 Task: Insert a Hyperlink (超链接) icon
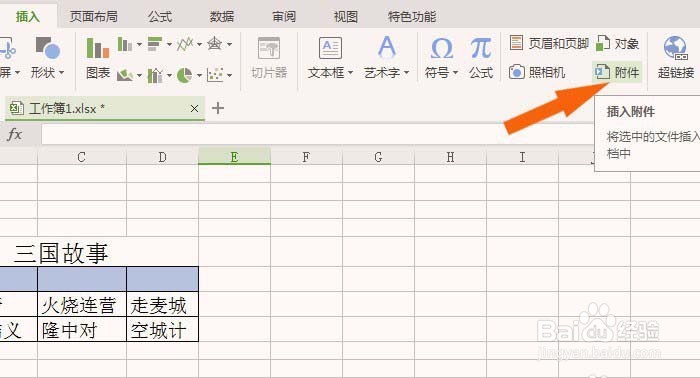(x=675, y=48)
